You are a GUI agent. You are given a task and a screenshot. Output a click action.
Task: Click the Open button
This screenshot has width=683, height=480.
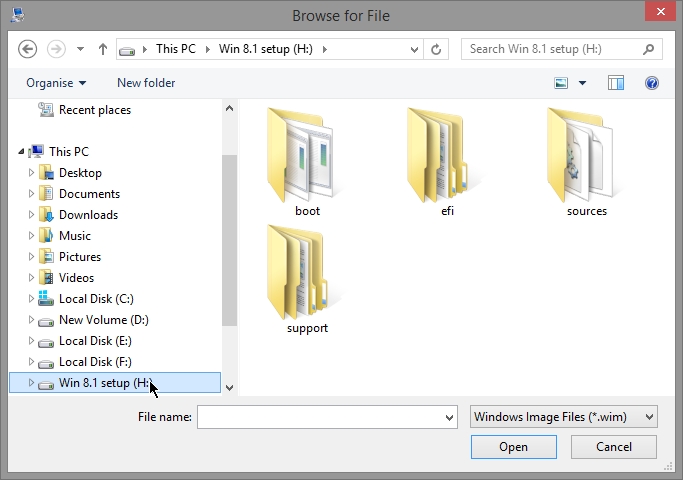tap(514, 447)
